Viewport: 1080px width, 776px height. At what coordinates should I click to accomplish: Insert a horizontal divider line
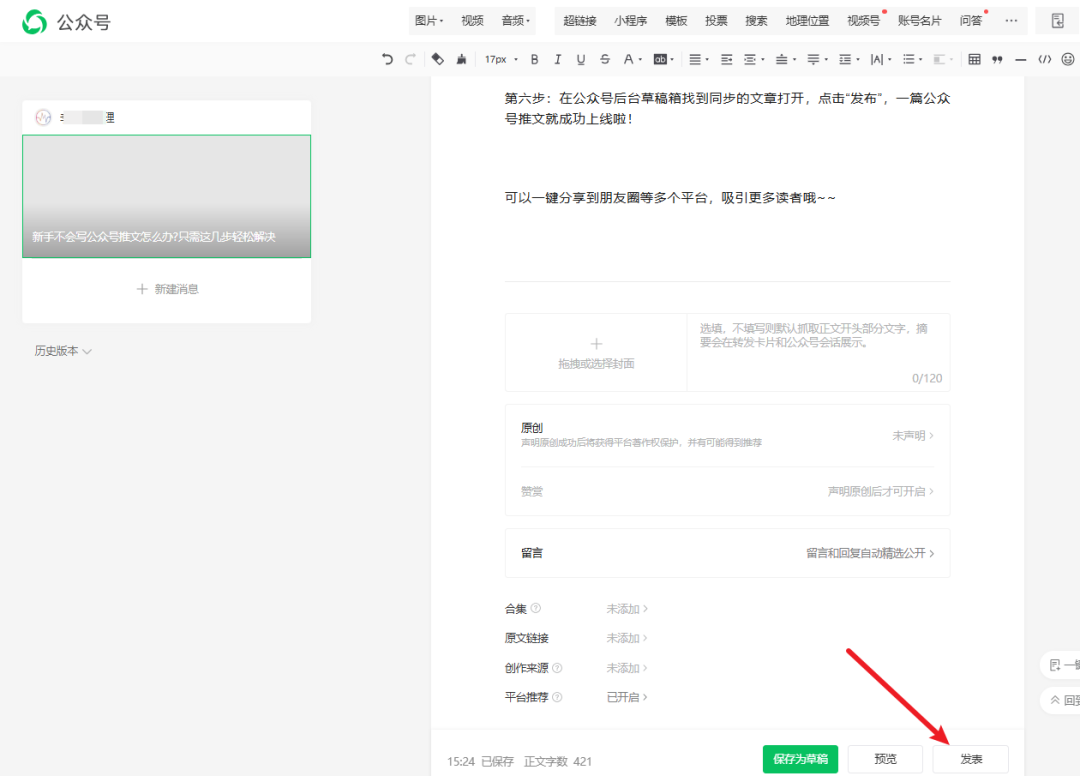[1020, 60]
